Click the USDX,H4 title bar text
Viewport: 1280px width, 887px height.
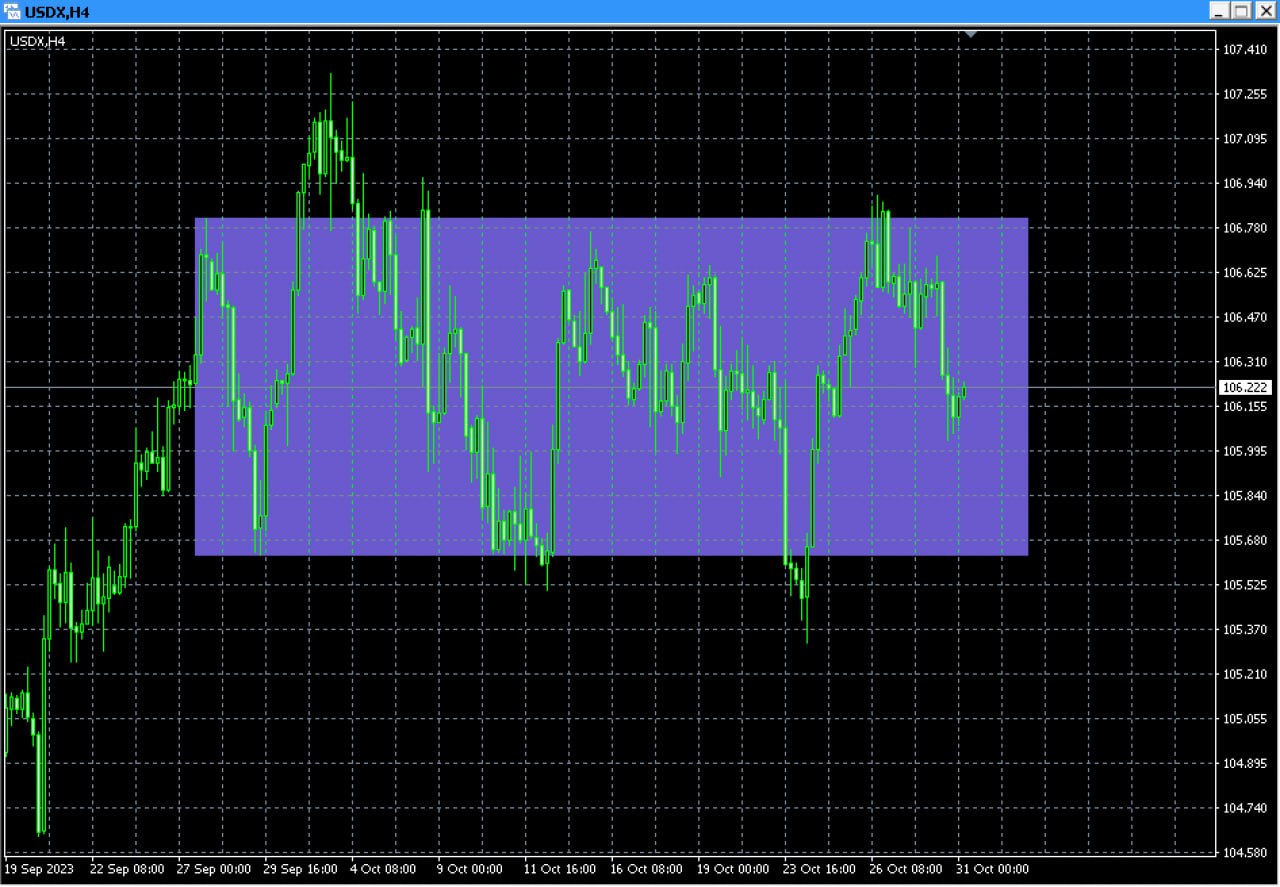coord(57,11)
